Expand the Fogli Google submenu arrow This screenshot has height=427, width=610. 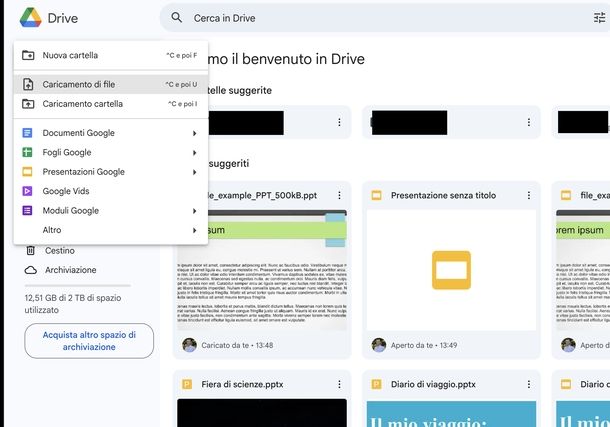(195, 153)
